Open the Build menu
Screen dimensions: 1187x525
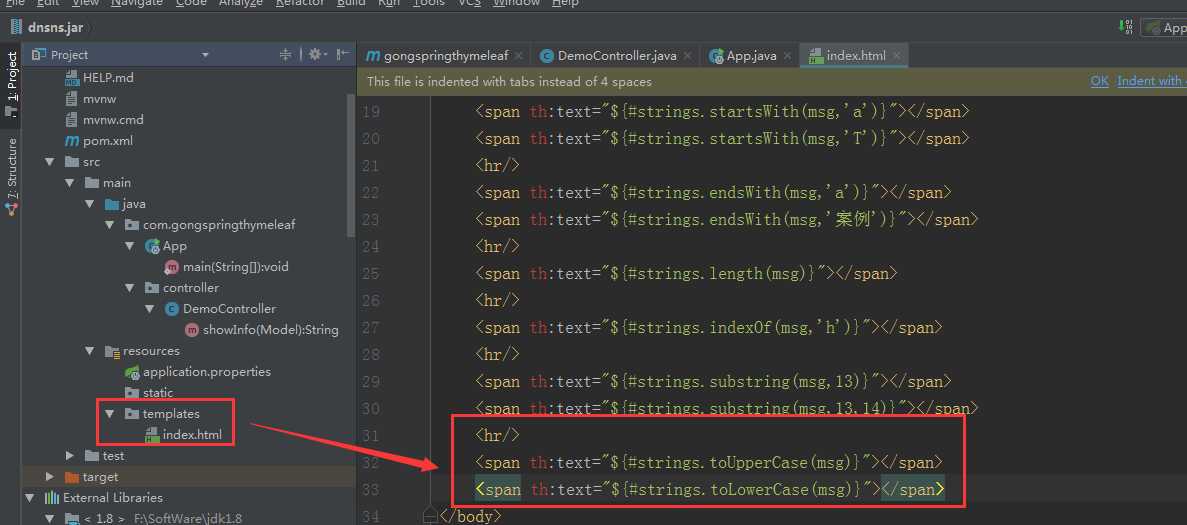click(351, 3)
